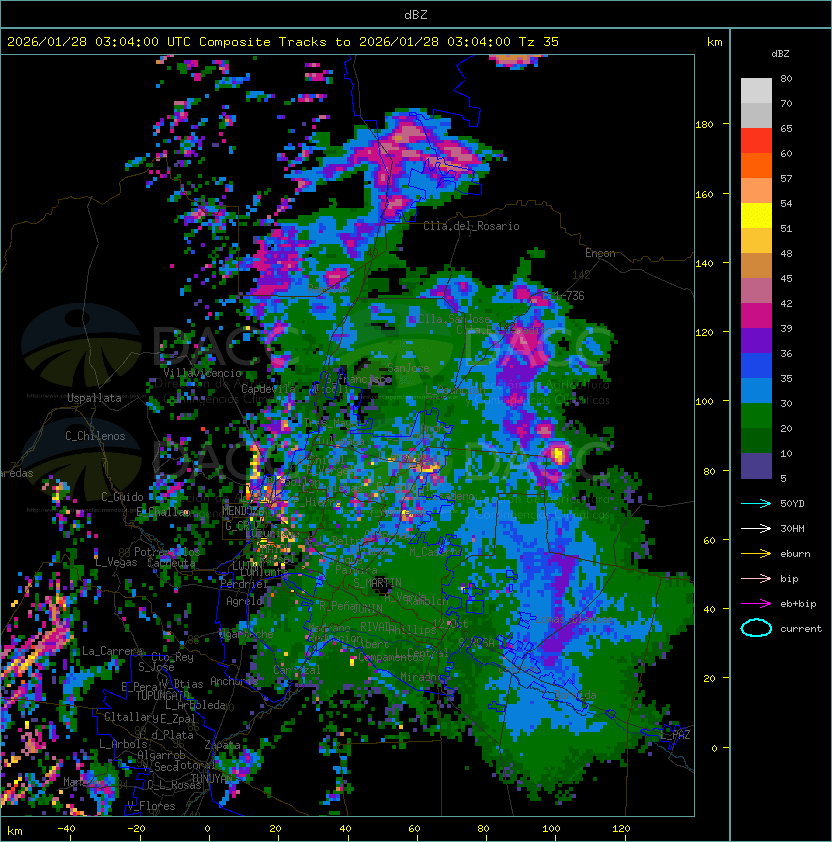Click the 'dBZ' title at top center
Screen dimensions: 832x842
416,15
